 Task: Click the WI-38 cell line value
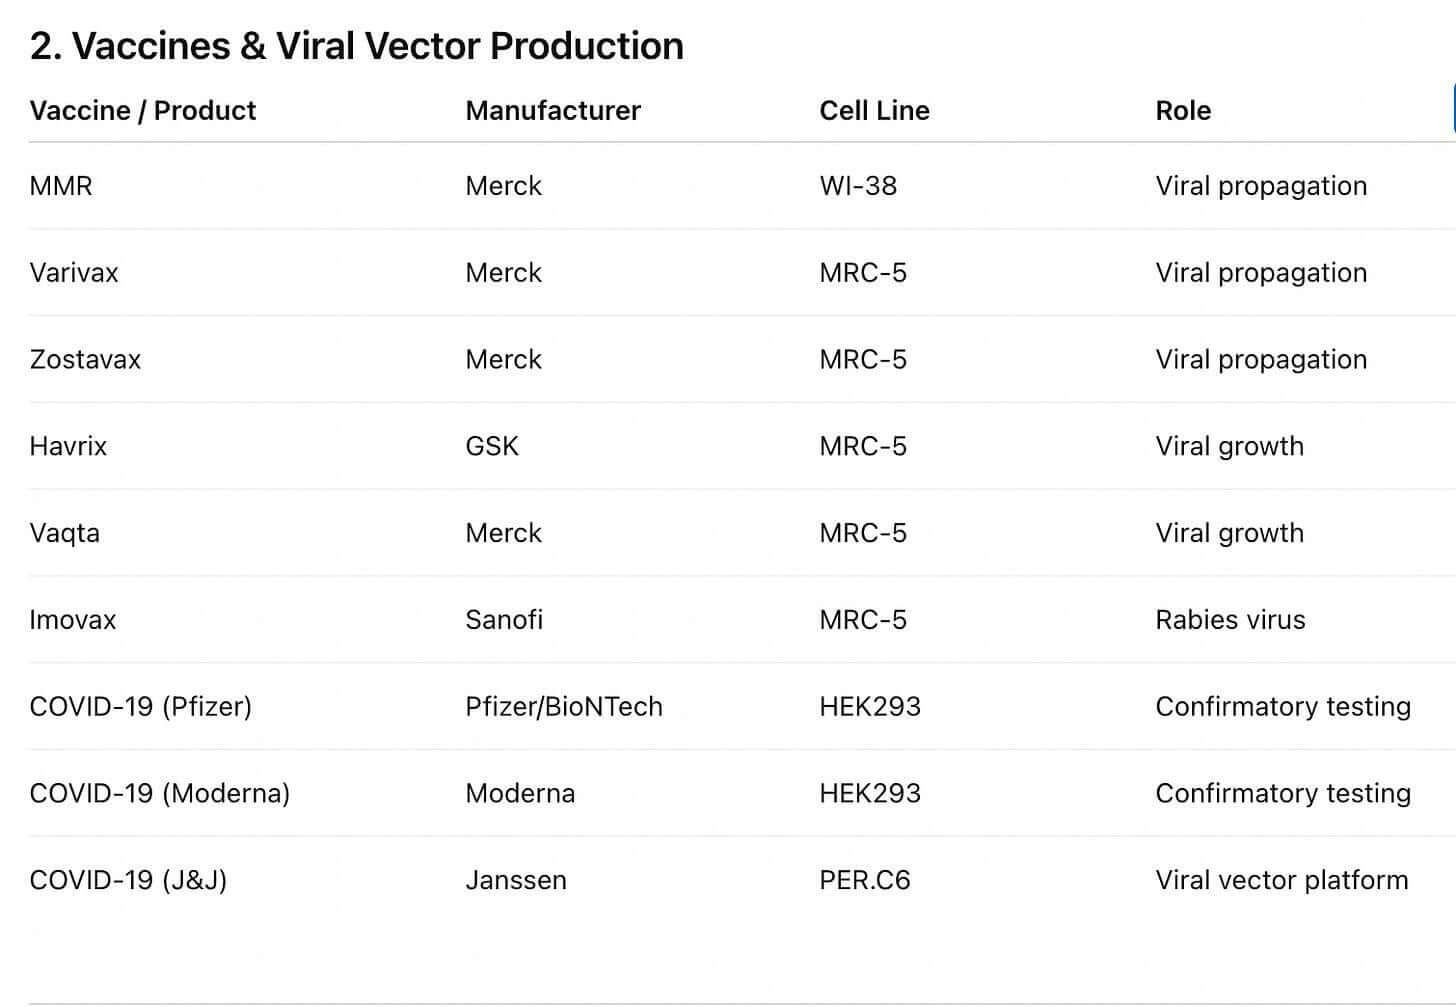[x=858, y=186]
